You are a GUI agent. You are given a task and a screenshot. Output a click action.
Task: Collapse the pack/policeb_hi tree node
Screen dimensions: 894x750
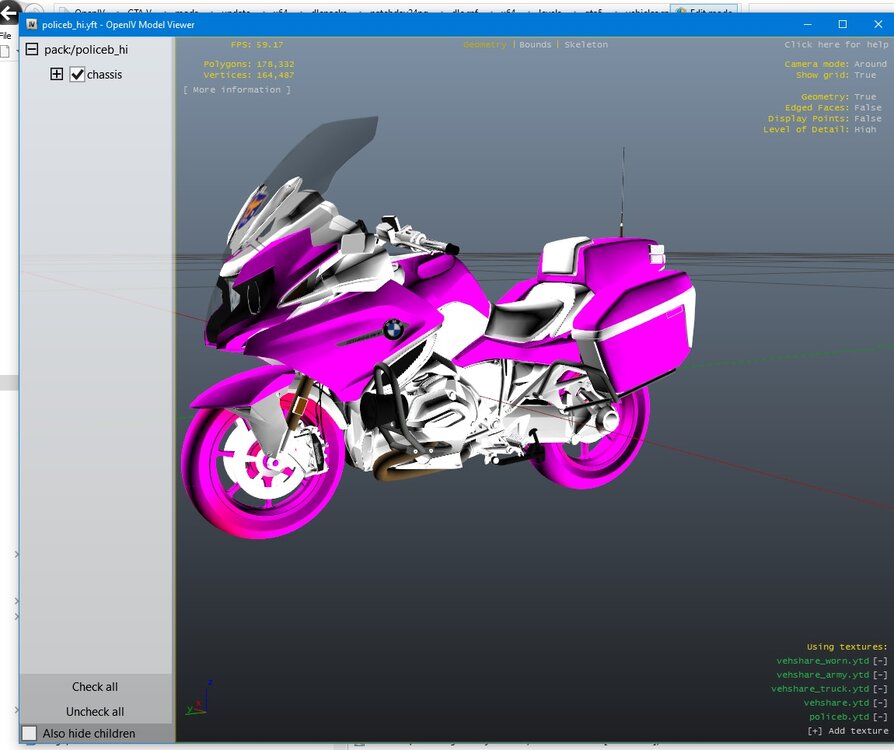coord(32,49)
